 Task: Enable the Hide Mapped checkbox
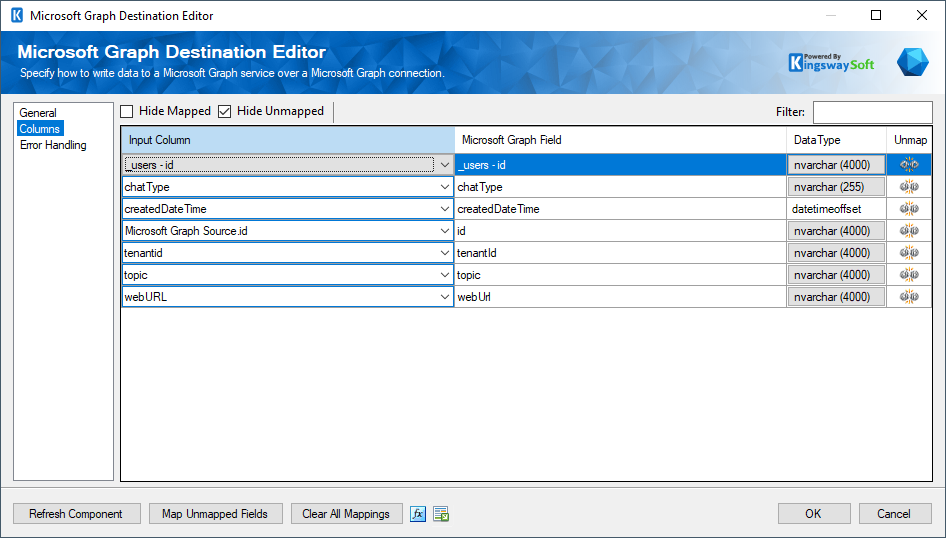point(127,112)
